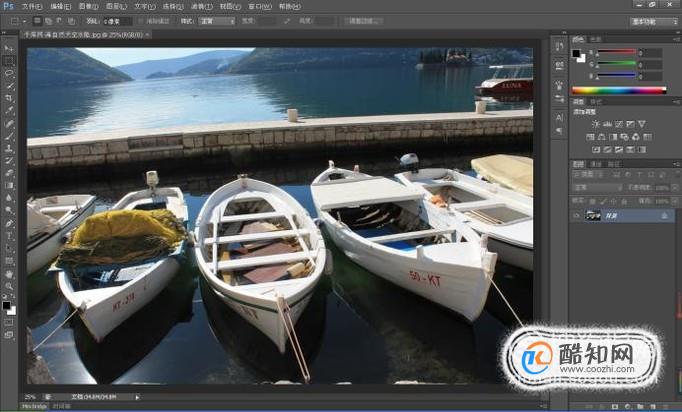Image resolution: width=682 pixels, height=412 pixels.
Task: Open the layer blend mode dropdown
Action: pyautogui.click(x=597, y=188)
